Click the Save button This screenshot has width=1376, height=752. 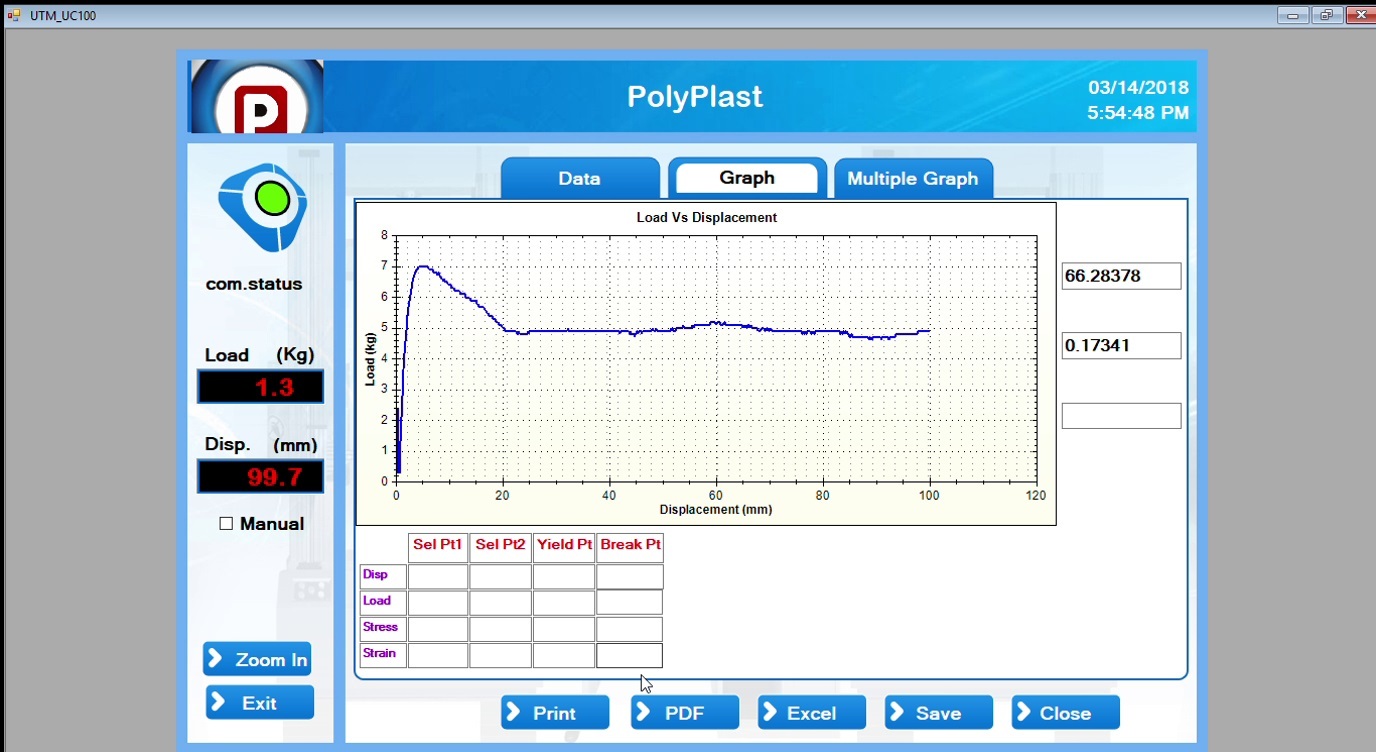coord(938,713)
